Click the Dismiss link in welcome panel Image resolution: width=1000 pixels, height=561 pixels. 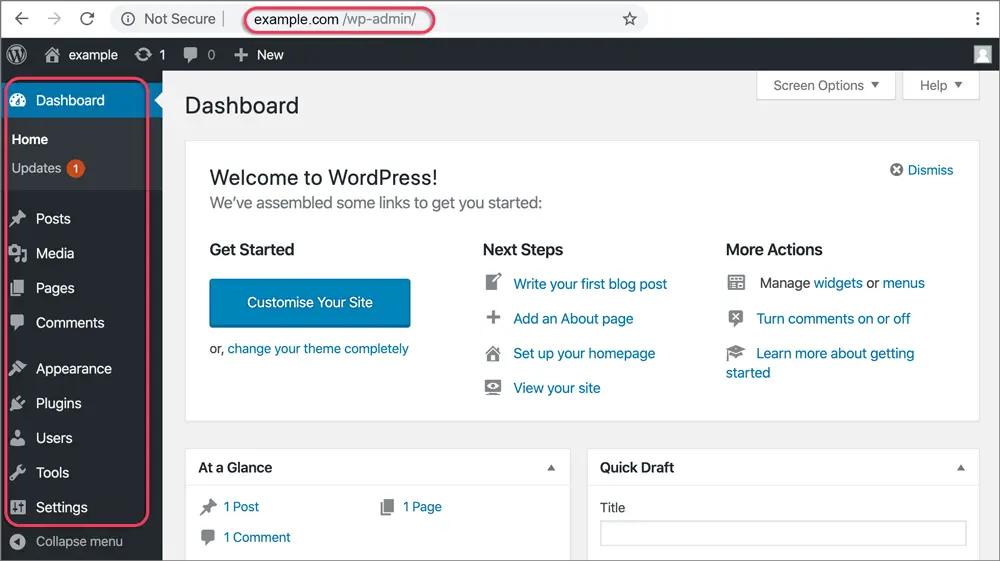(x=930, y=170)
